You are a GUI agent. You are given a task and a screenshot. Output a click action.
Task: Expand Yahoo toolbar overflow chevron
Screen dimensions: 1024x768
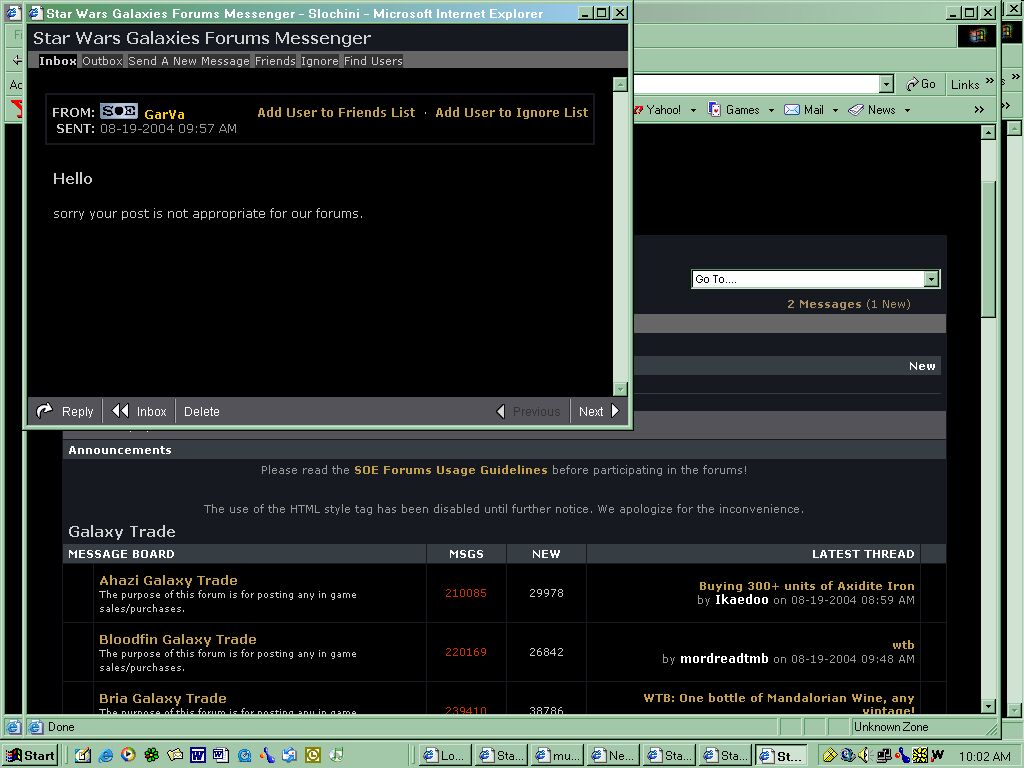[979, 110]
